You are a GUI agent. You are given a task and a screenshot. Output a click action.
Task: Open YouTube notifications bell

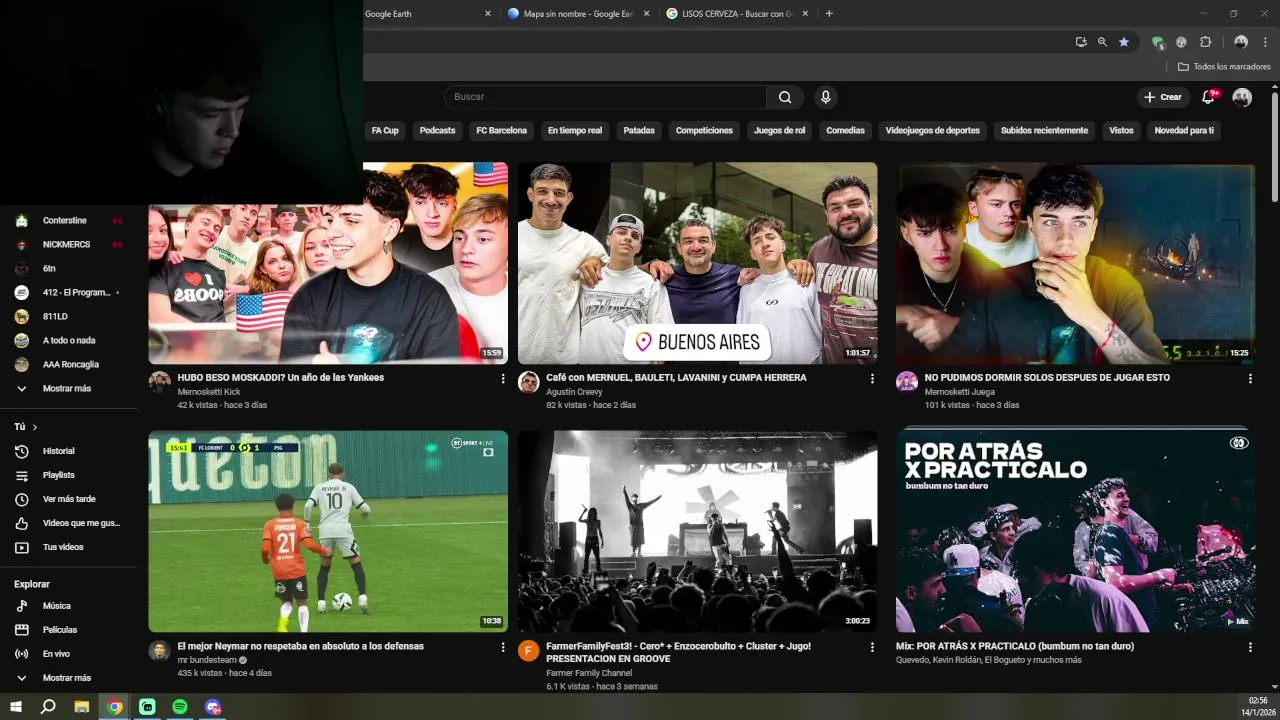[1208, 97]
